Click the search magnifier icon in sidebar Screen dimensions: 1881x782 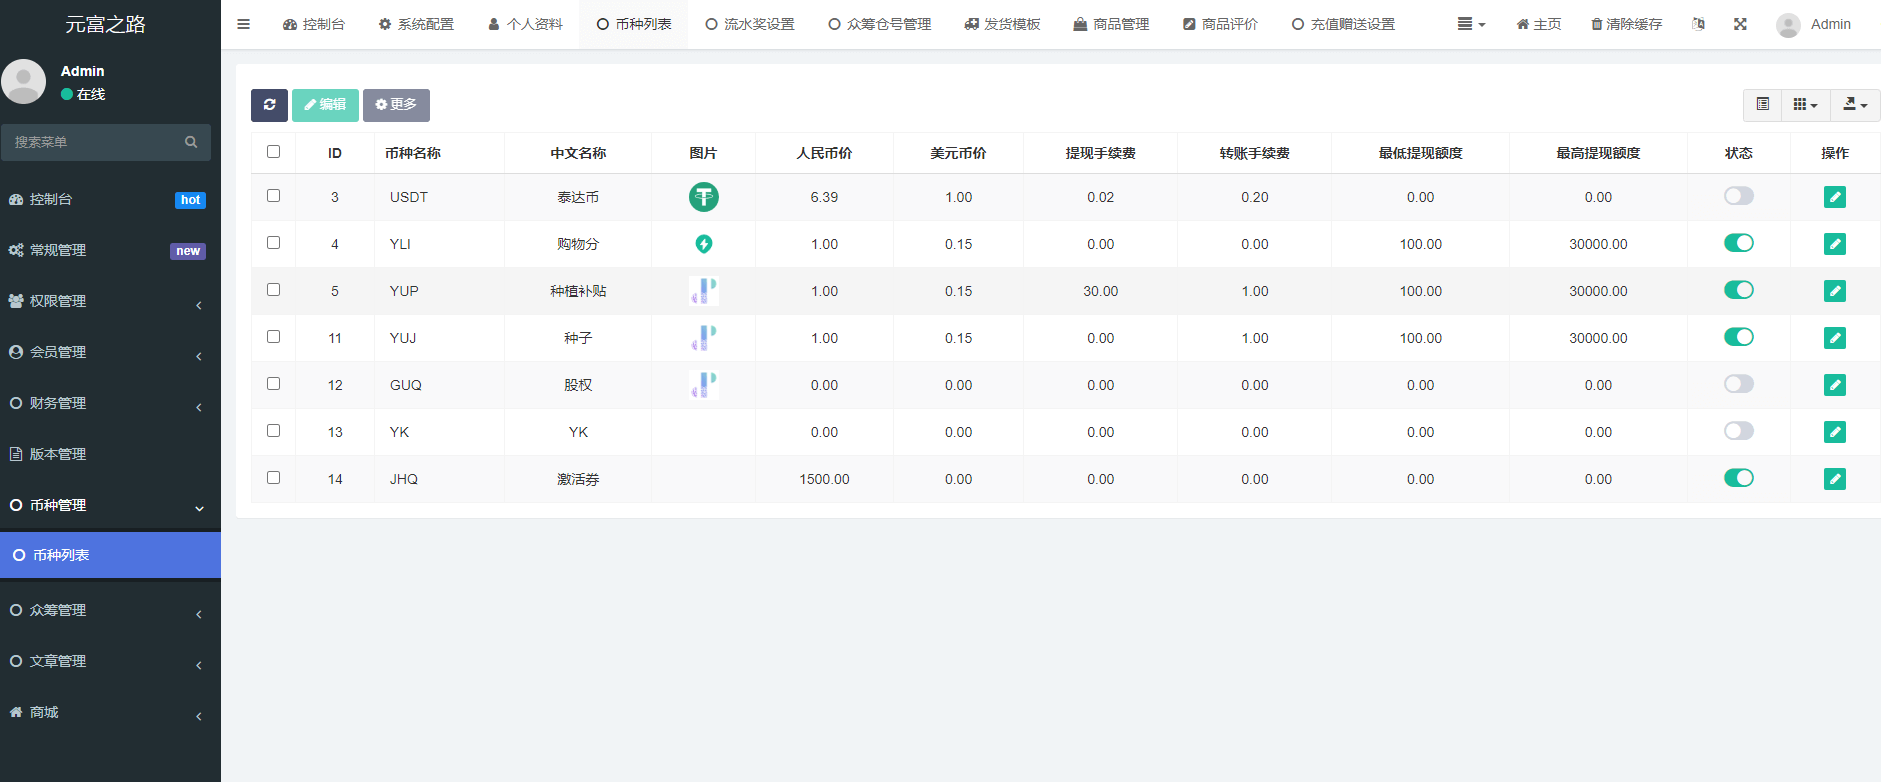click(191, 142)
